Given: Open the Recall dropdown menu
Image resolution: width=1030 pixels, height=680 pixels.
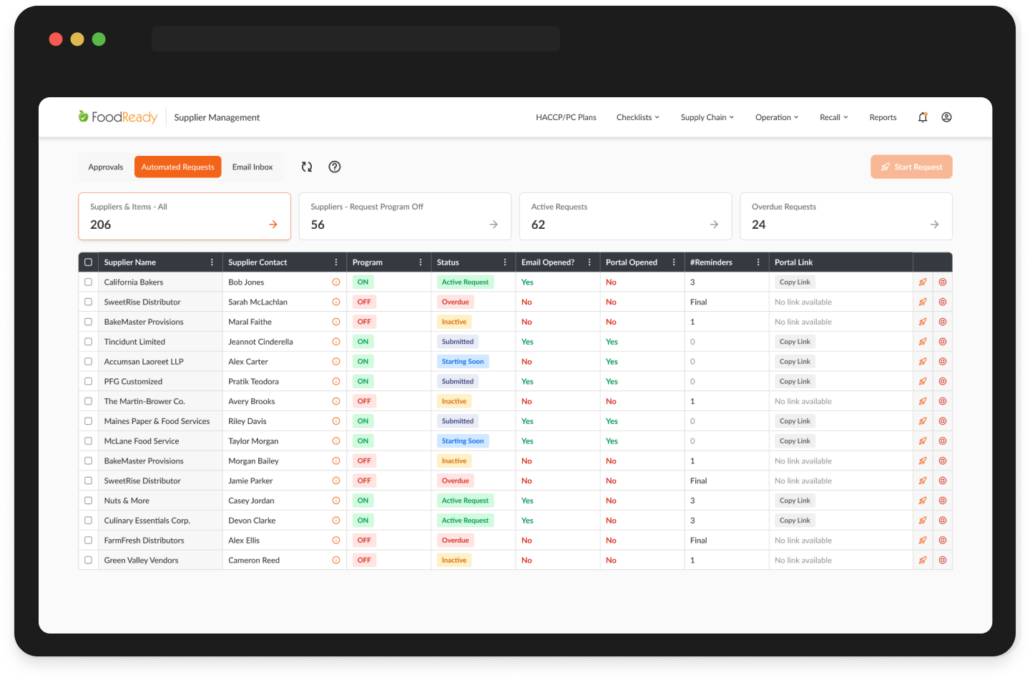Looking at the screenshot, I should [x=834, y=117].
